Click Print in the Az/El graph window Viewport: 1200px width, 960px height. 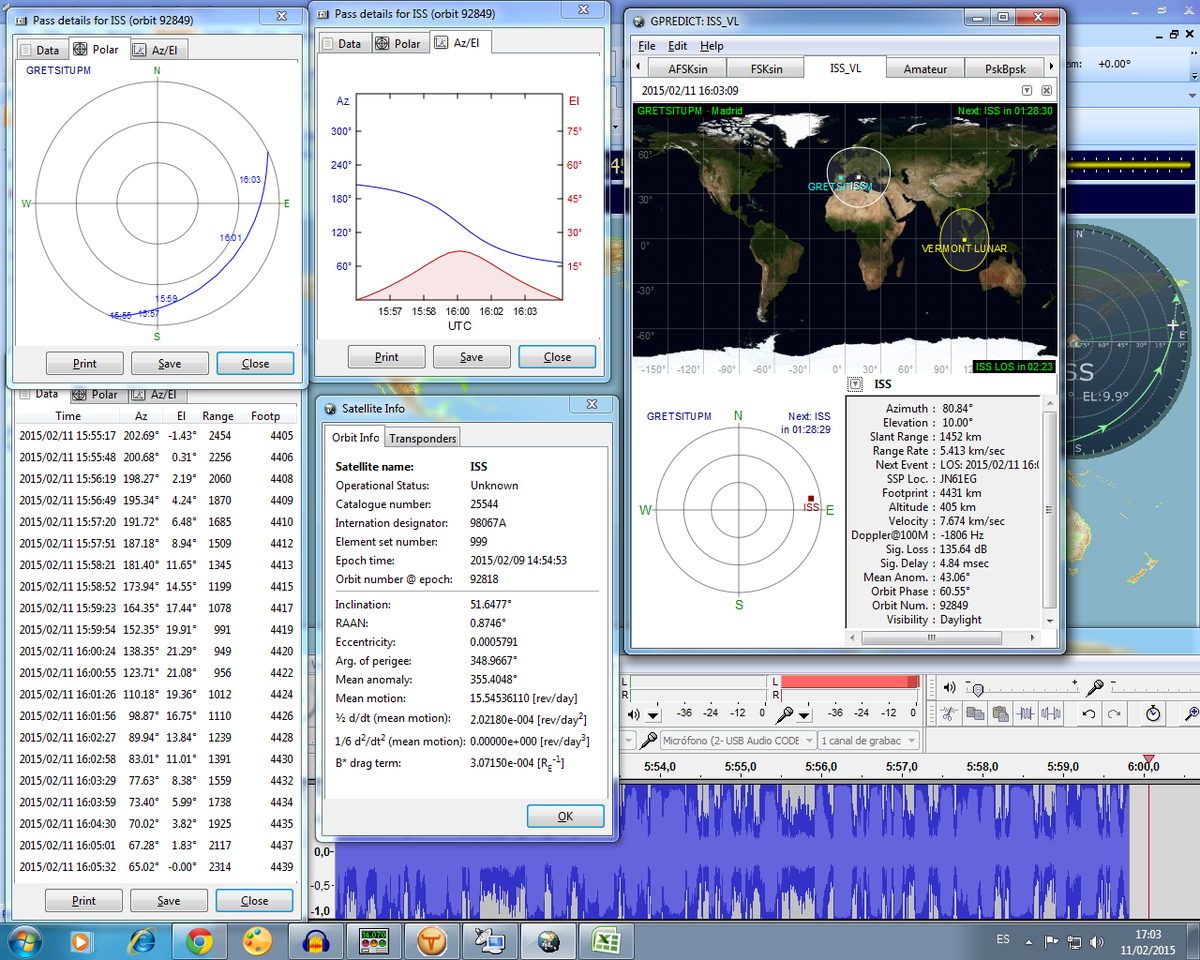point(386,357)
